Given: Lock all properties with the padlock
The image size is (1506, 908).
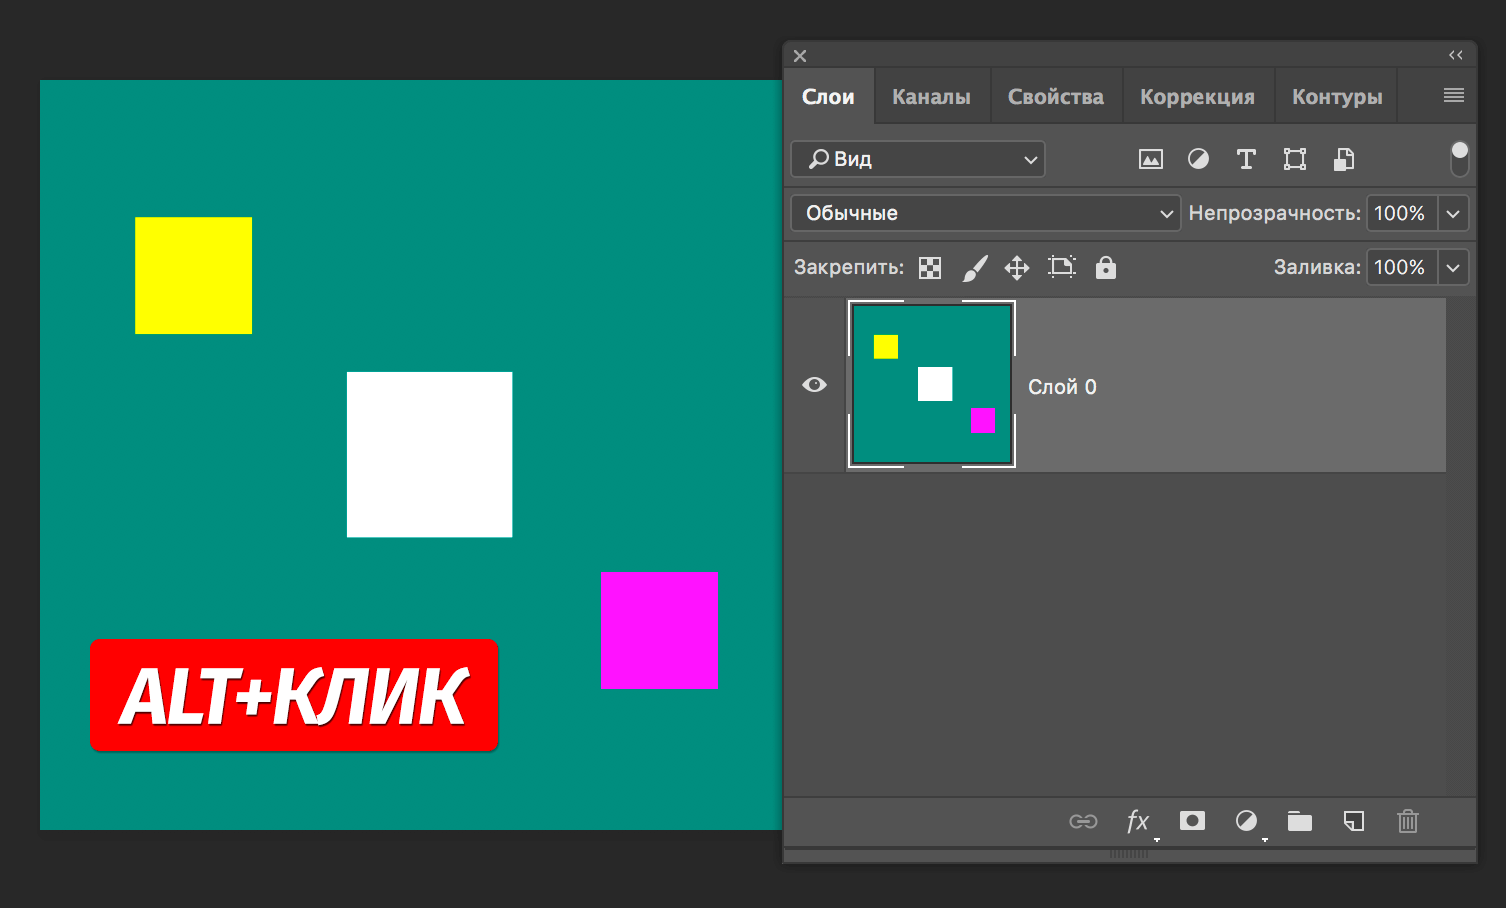Looking at the screenshot, I should pos(1105,267).
